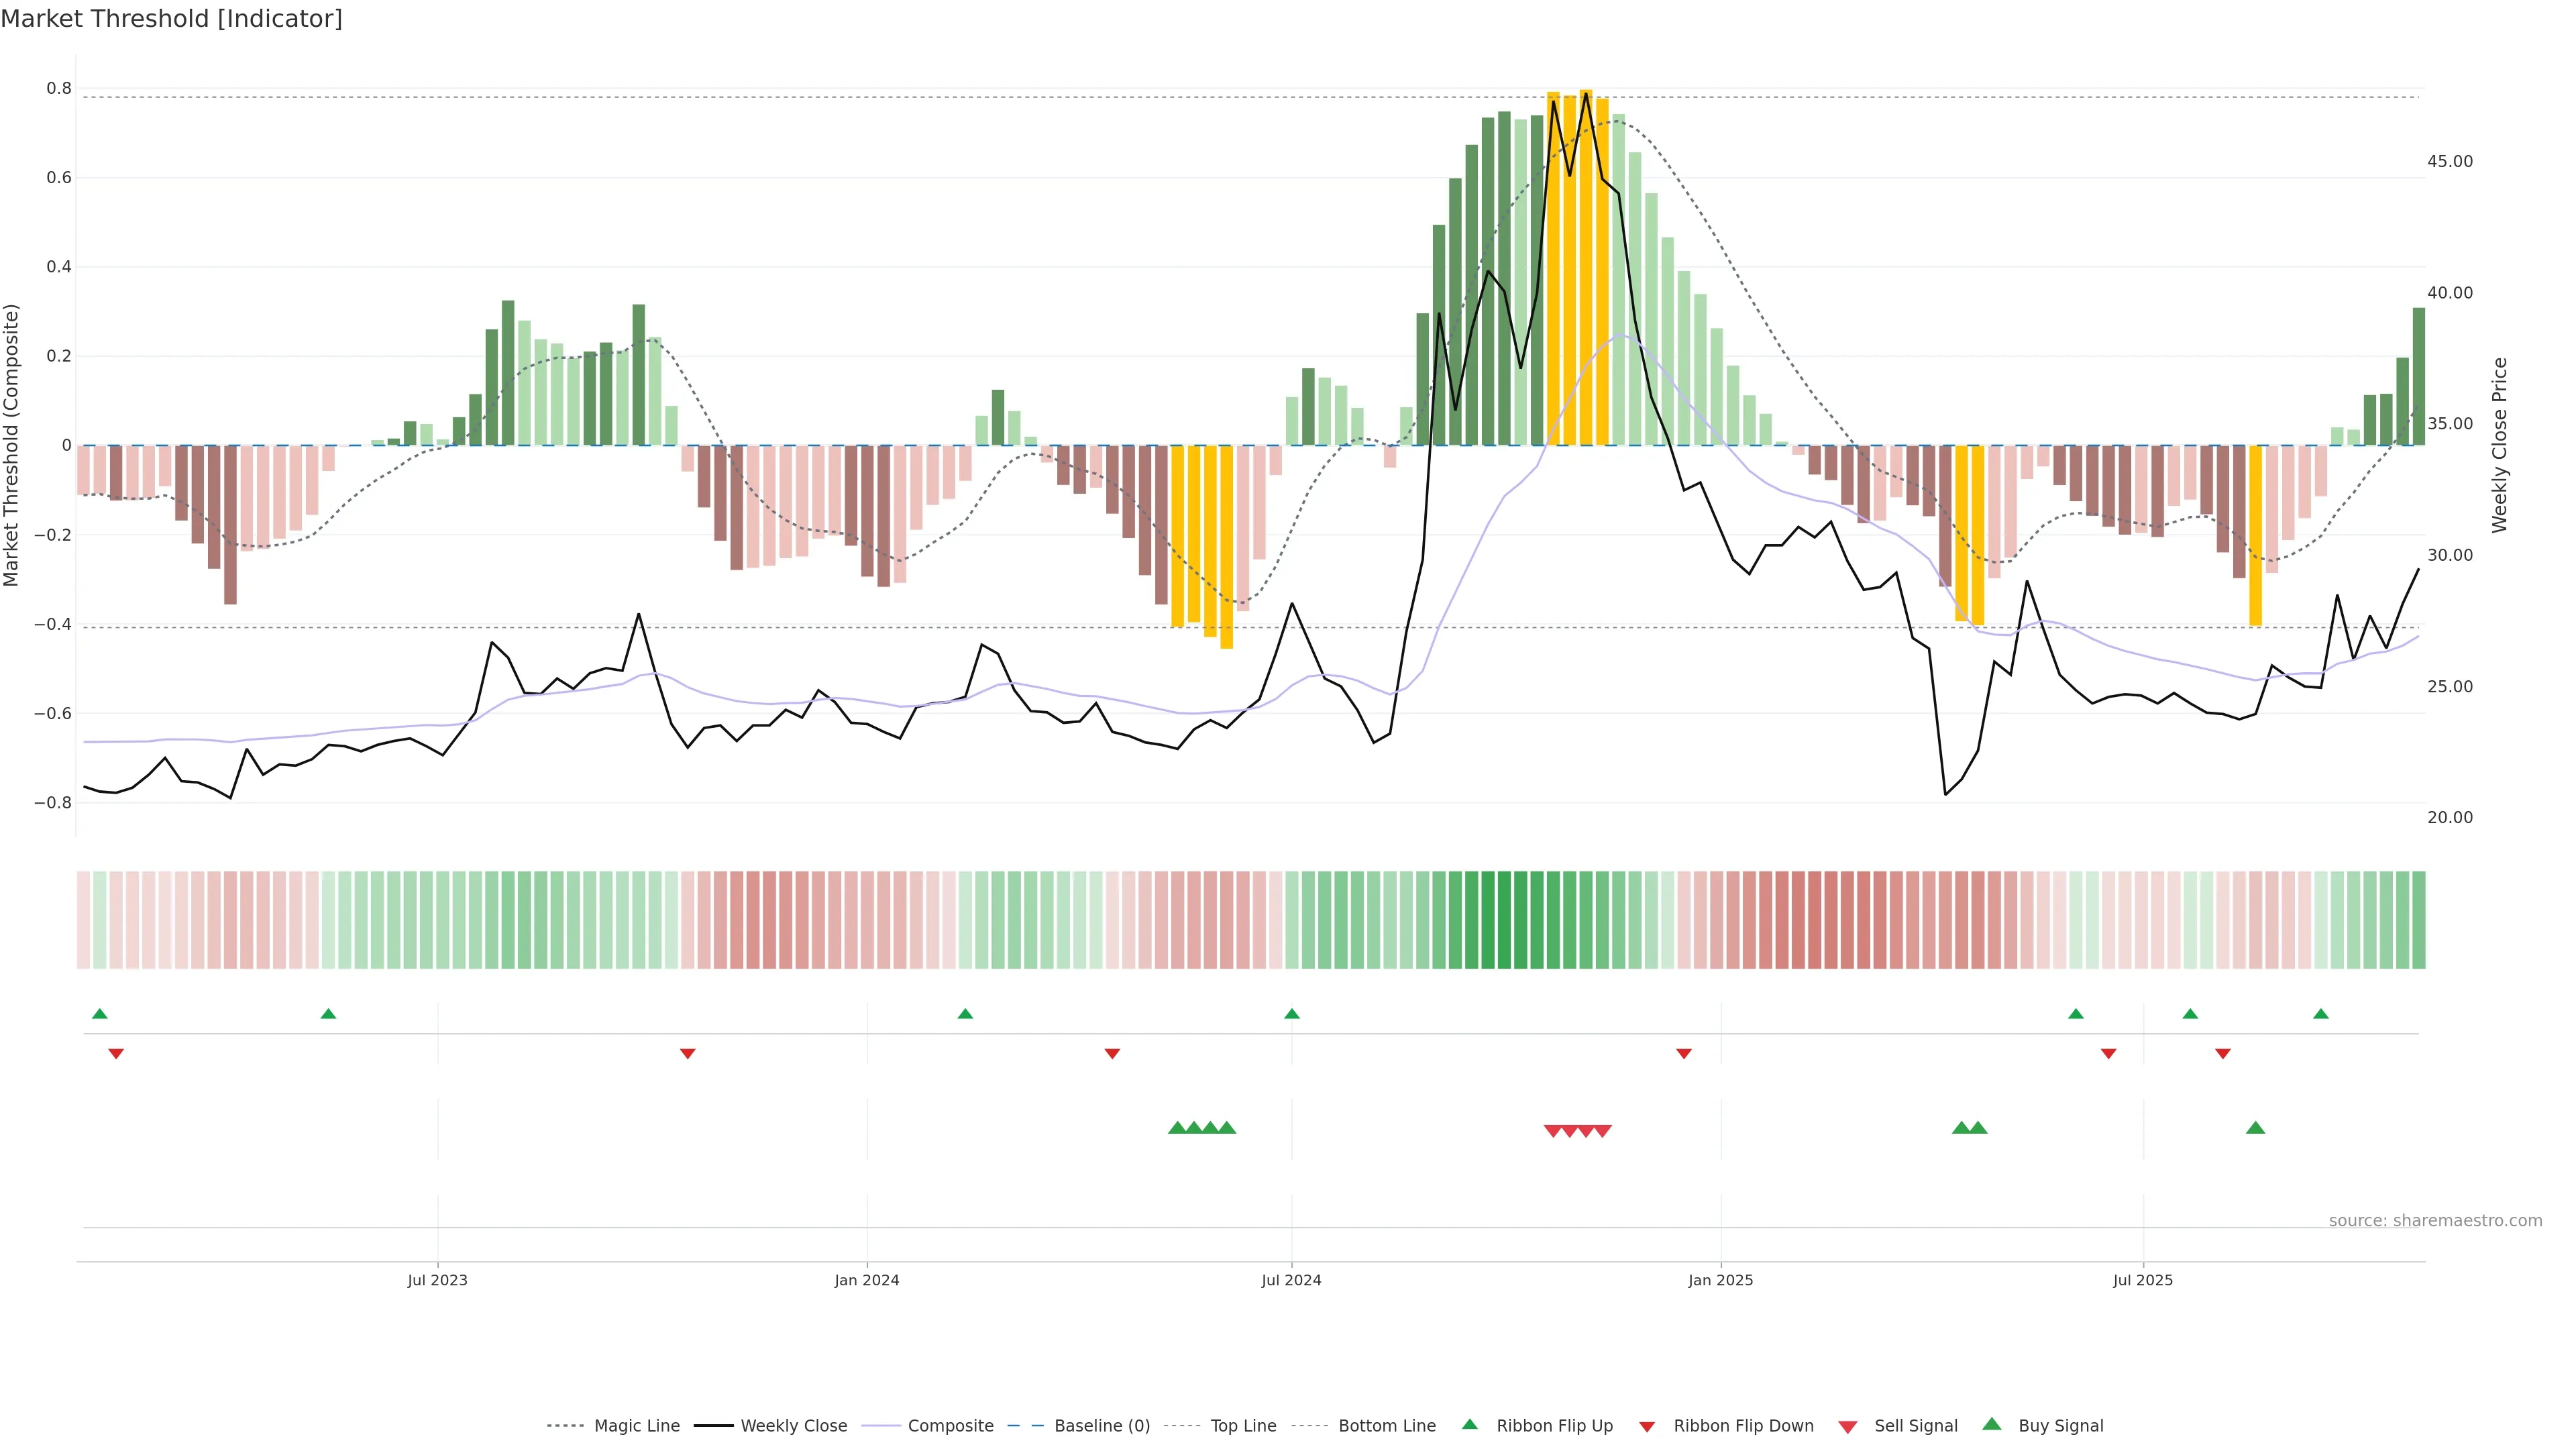Click the Buy Signal legend triangle
This screenshot has height=1449, width=2576.
(1992, 1424)
